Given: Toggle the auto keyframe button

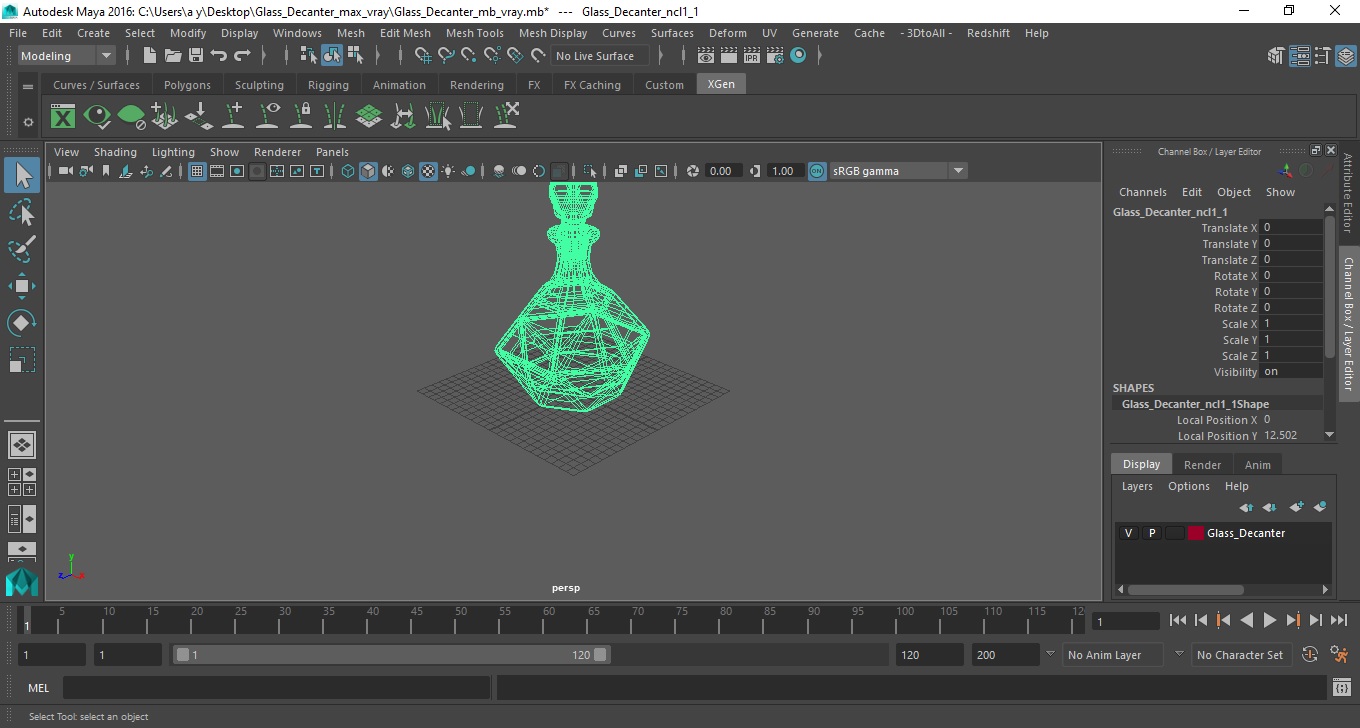Looking at the screenshot, I should coord(1311,655).
